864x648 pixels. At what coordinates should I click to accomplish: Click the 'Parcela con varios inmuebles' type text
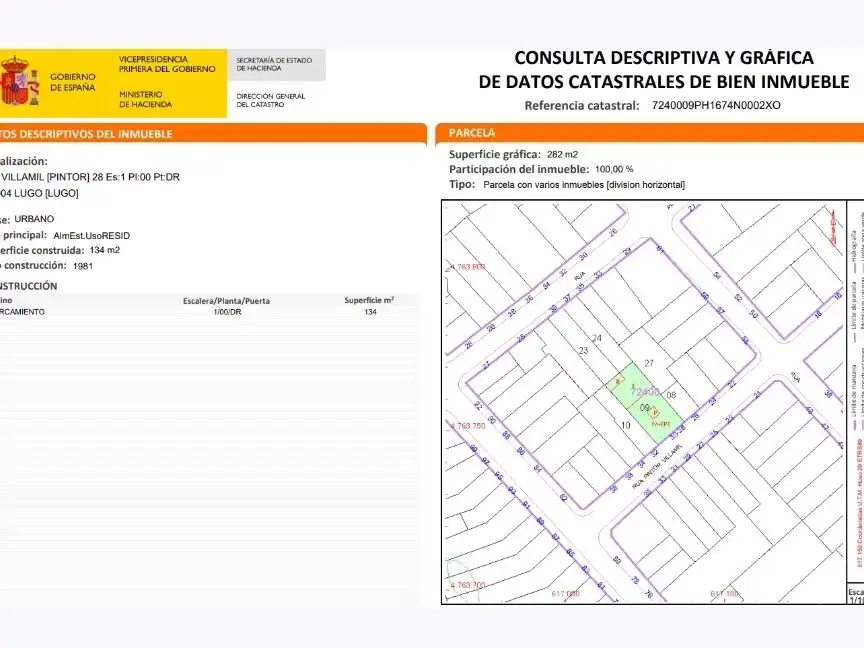click(584, 185)
